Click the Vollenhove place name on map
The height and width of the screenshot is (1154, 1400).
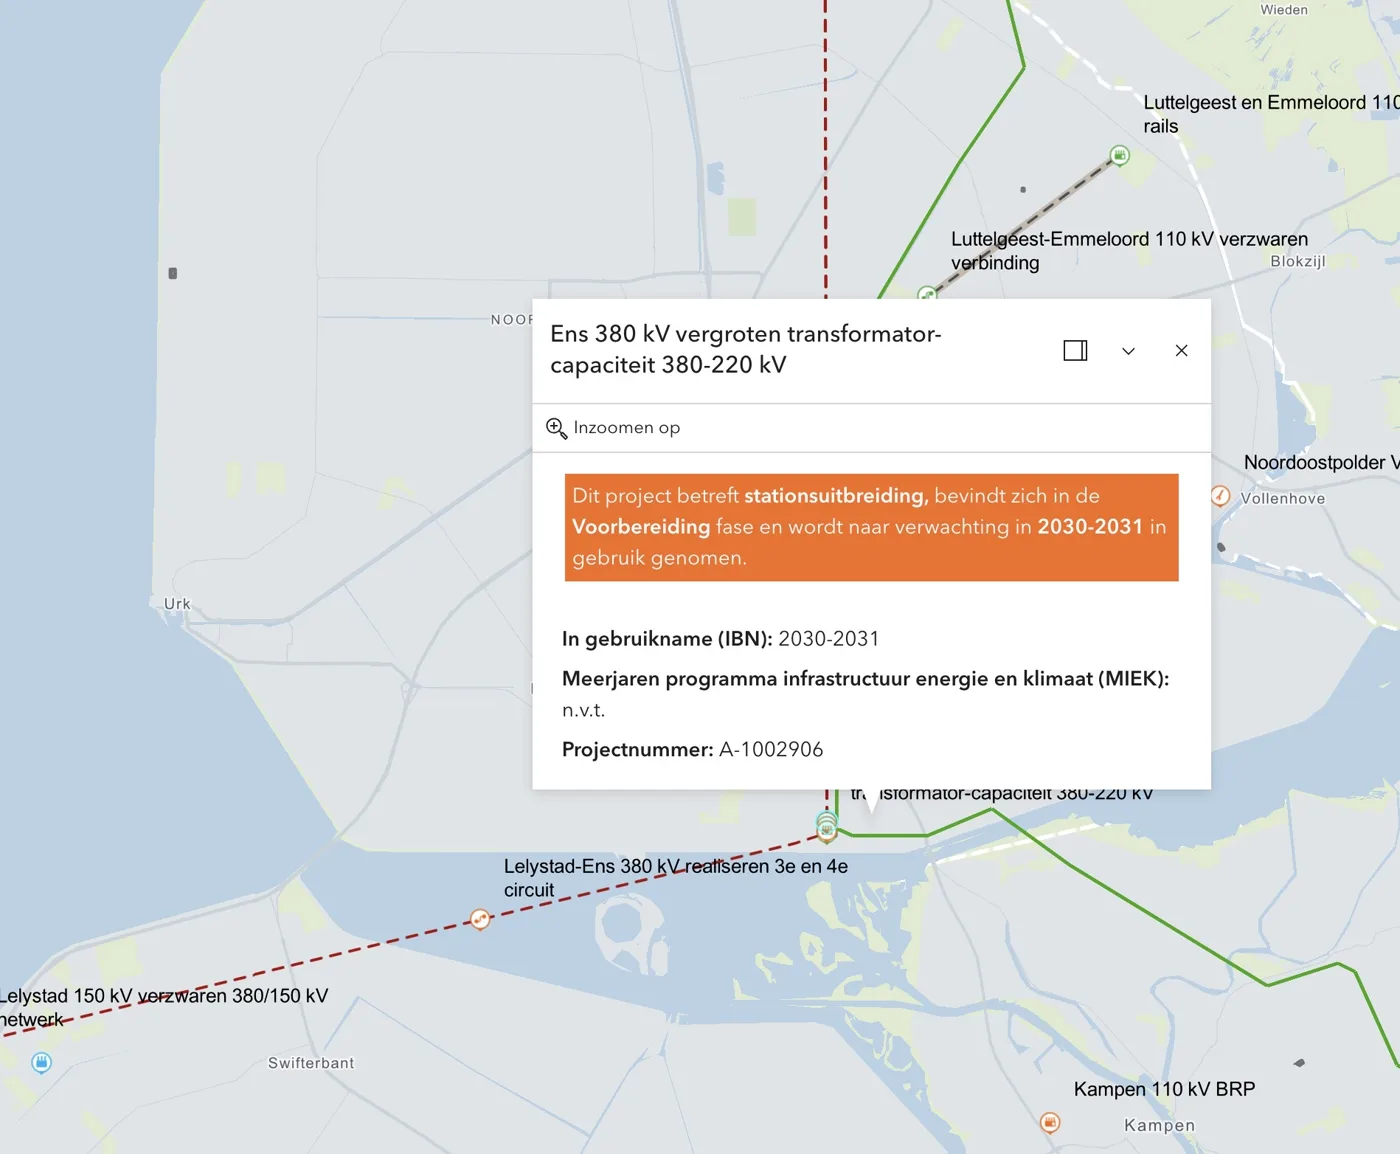click(1283, 498)
